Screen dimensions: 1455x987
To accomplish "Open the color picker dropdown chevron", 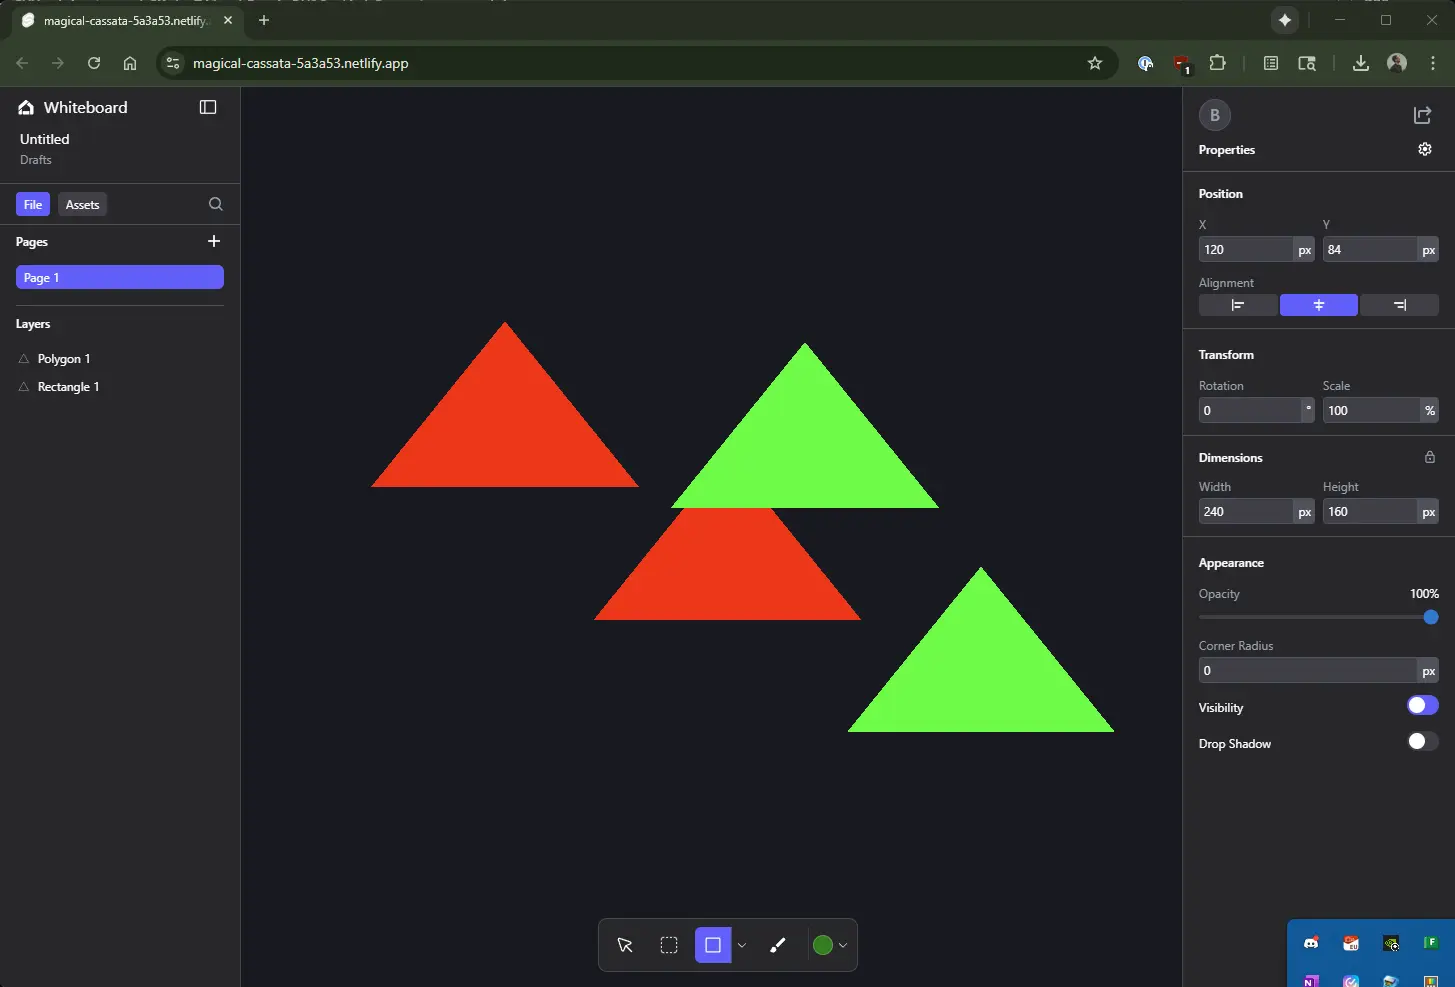I will [x=843, y=946].
